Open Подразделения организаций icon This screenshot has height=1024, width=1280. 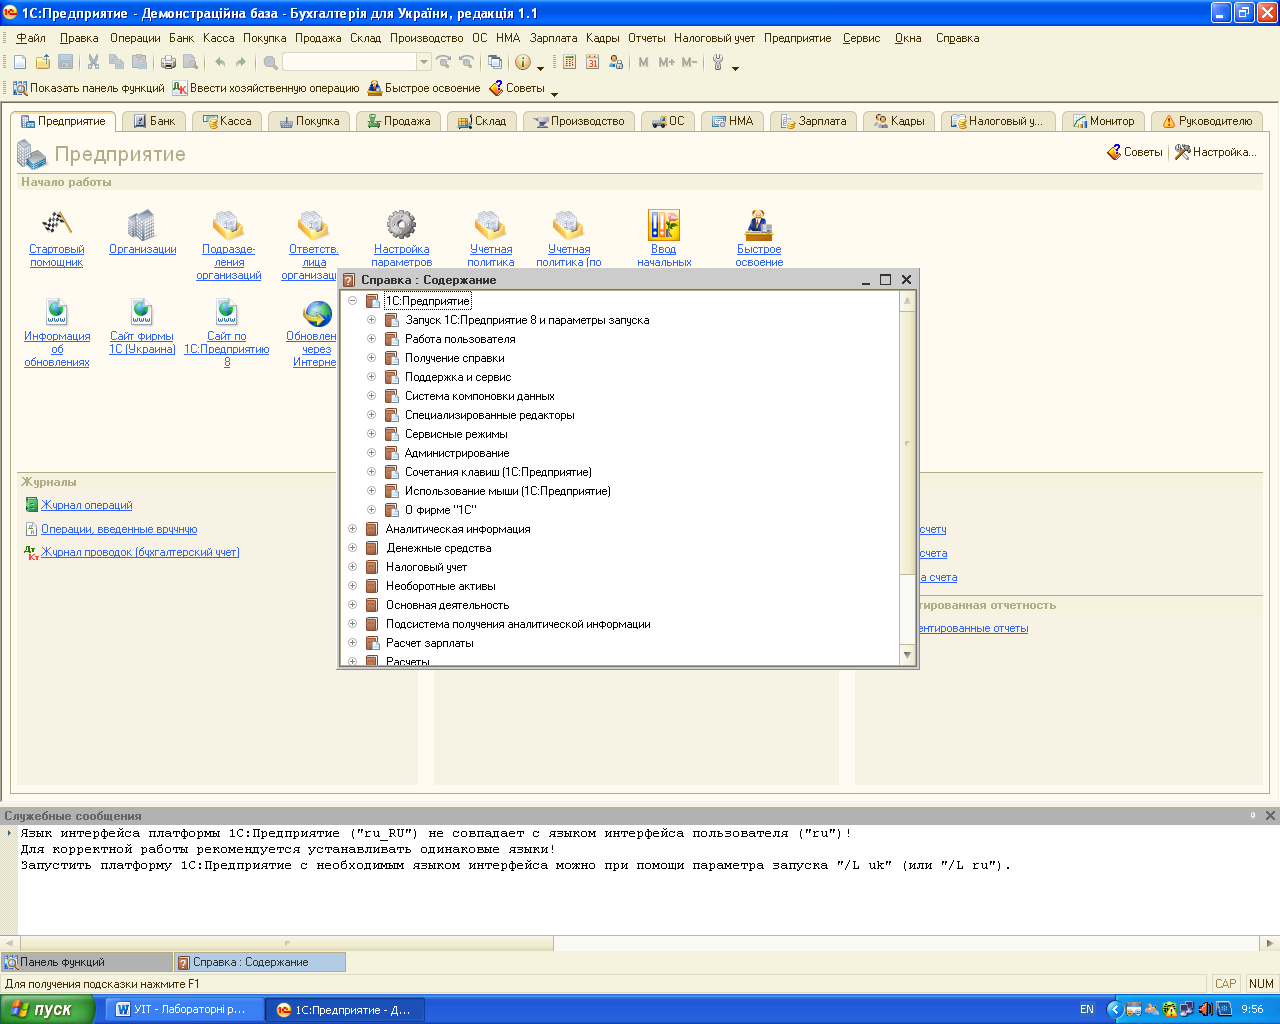(229, 245)
